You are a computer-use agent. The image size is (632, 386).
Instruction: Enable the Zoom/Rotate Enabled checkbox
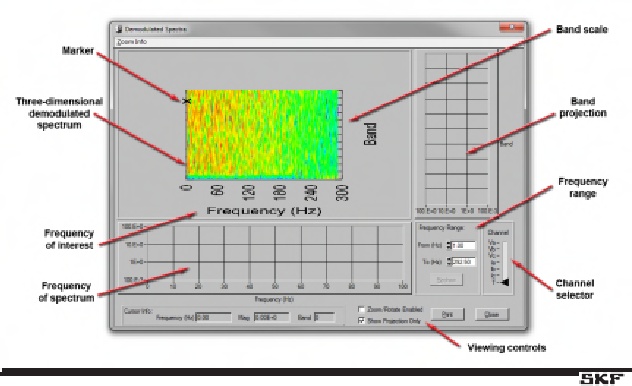(362, 309)
